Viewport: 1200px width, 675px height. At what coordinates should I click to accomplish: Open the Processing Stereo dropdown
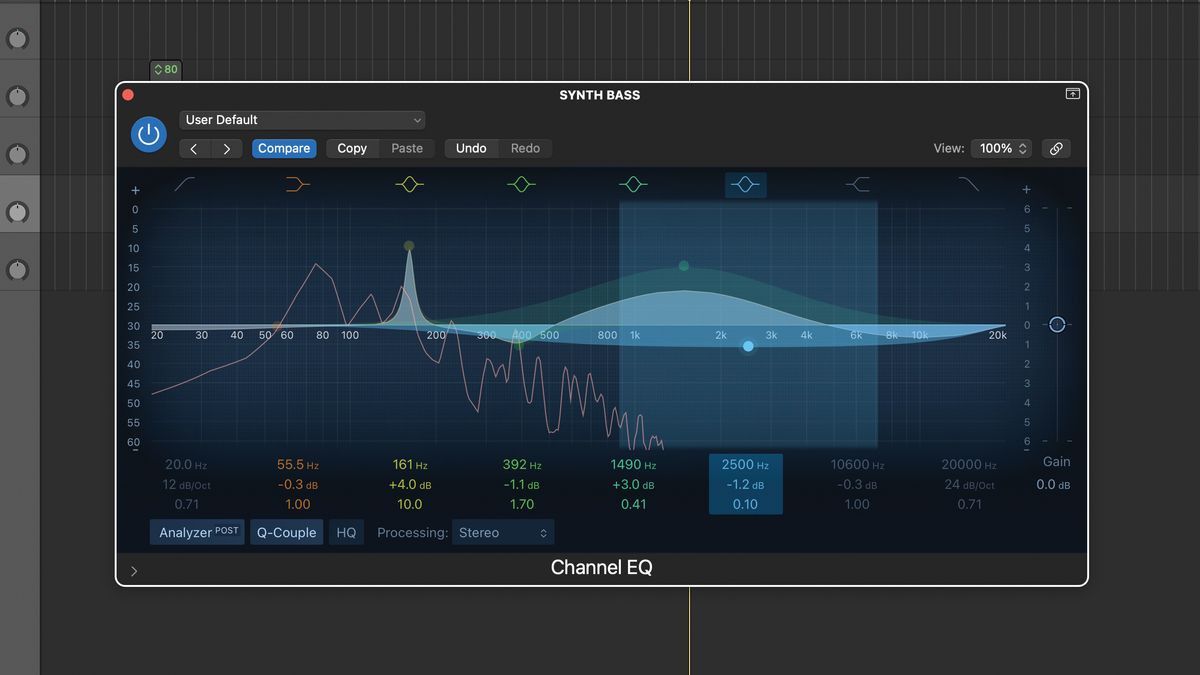[x=502, y=532]
